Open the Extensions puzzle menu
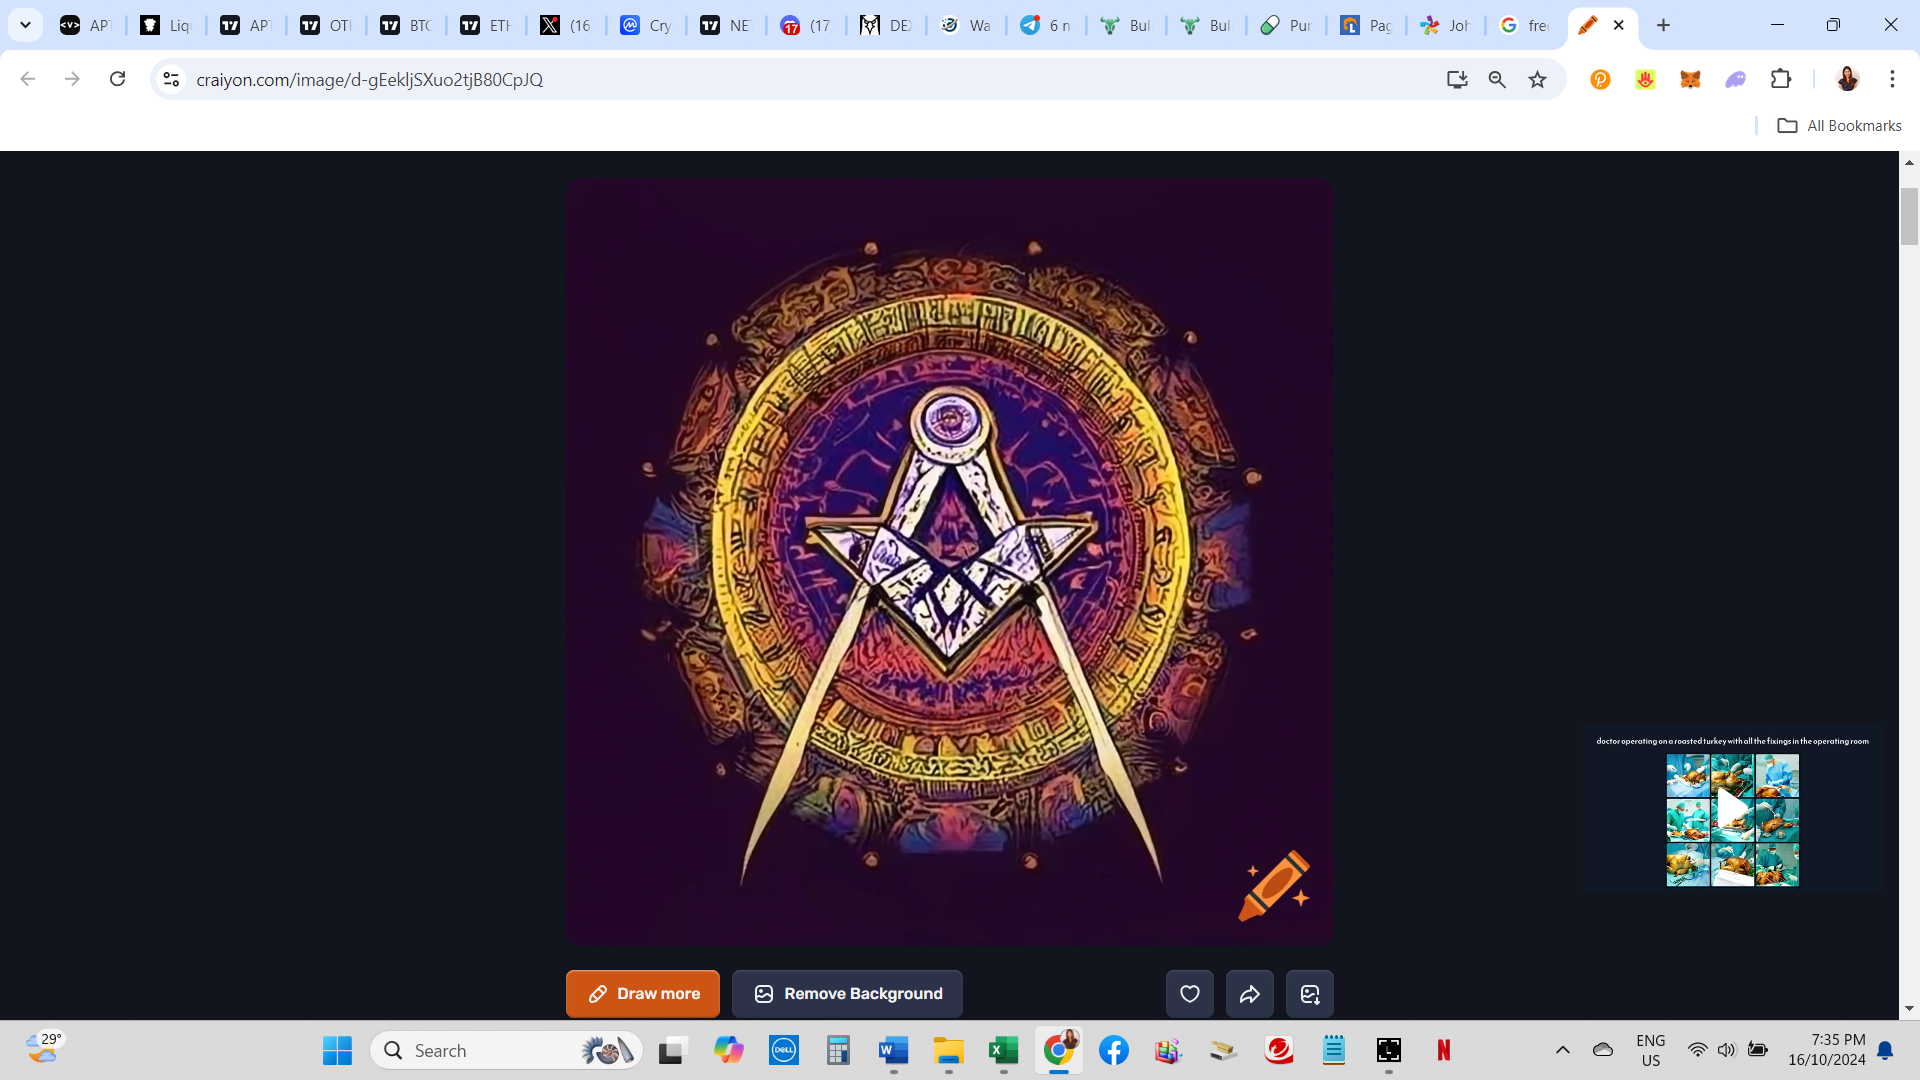The image size is (1920, 1080). click(x=1781, y=79)
